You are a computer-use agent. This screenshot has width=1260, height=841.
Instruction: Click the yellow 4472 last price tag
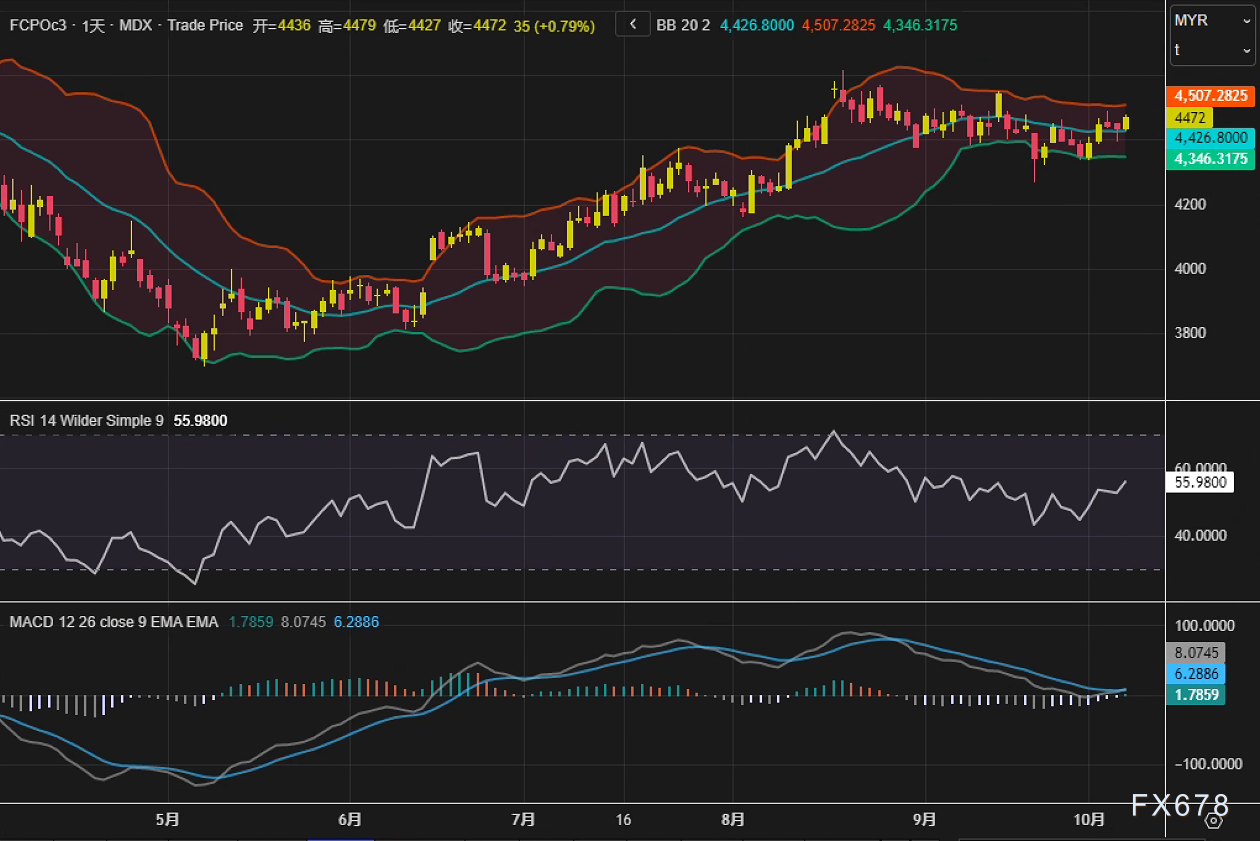1190,118
